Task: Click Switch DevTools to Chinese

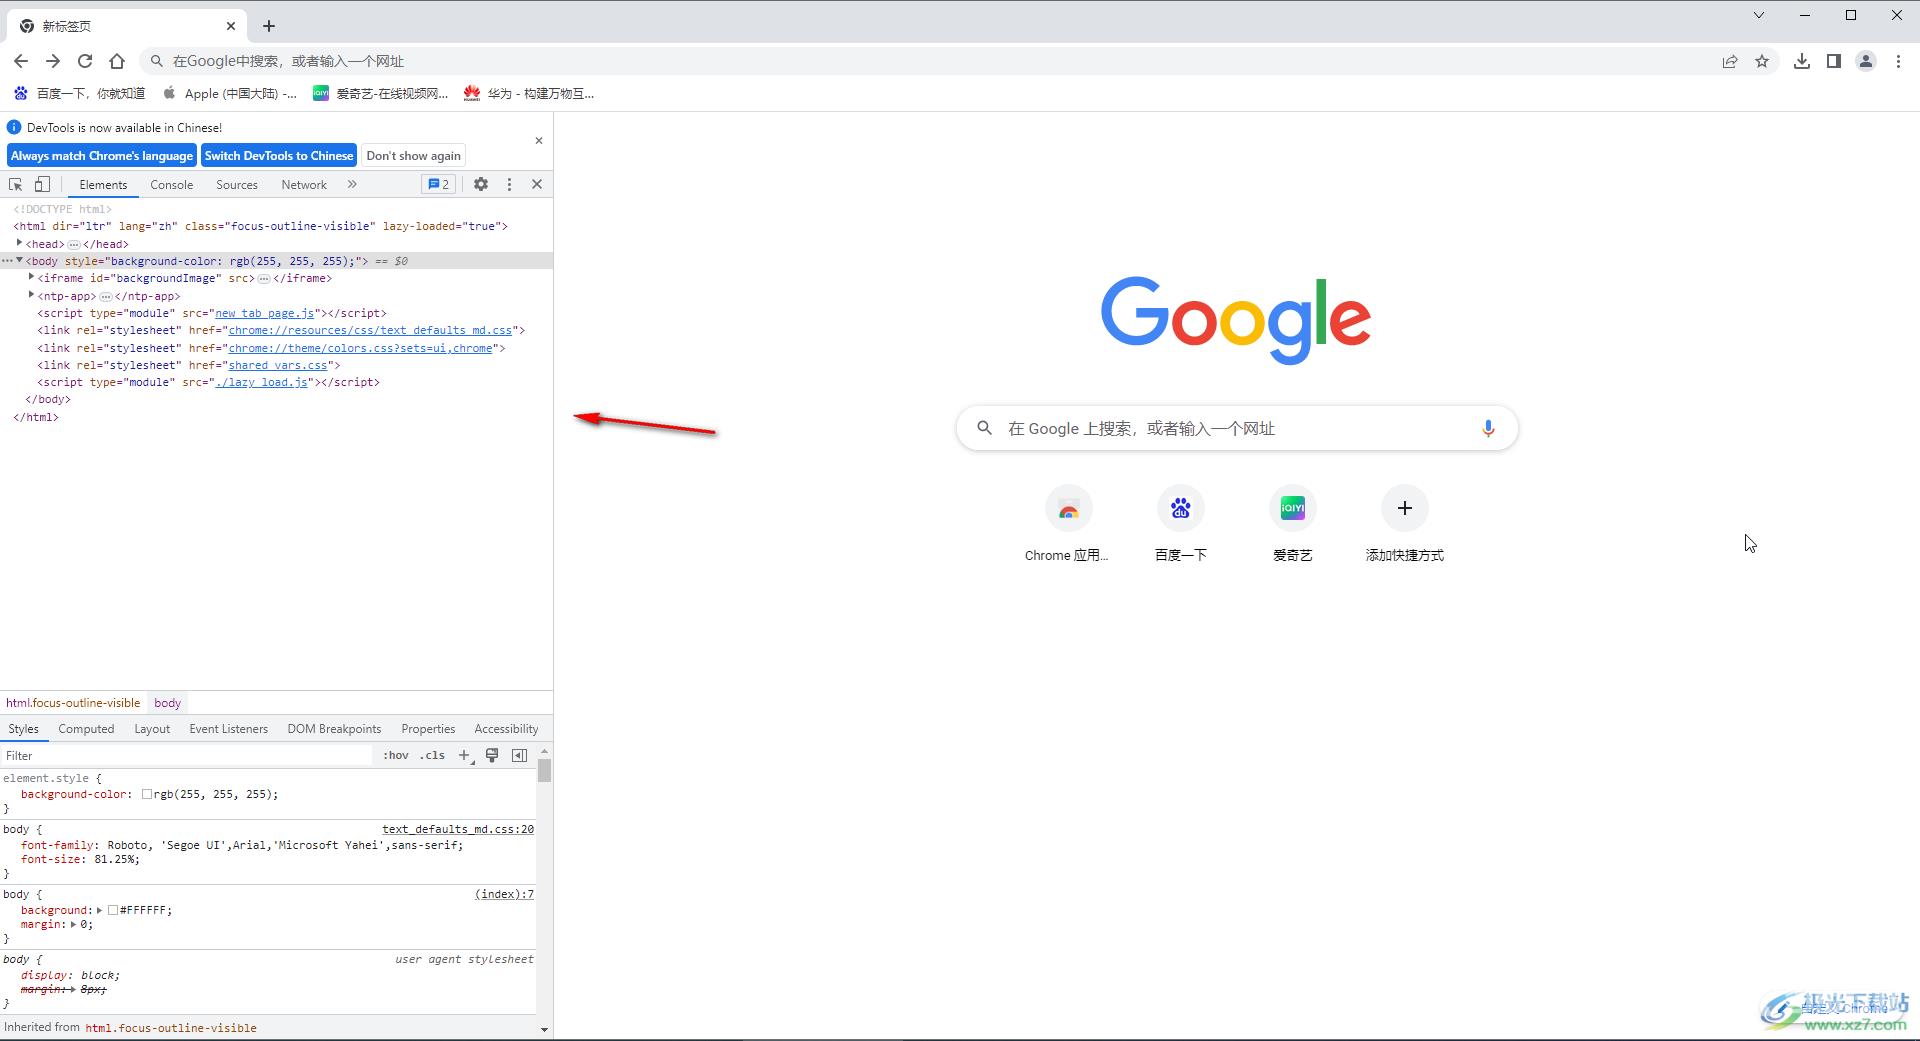Action: click(279, 156)
